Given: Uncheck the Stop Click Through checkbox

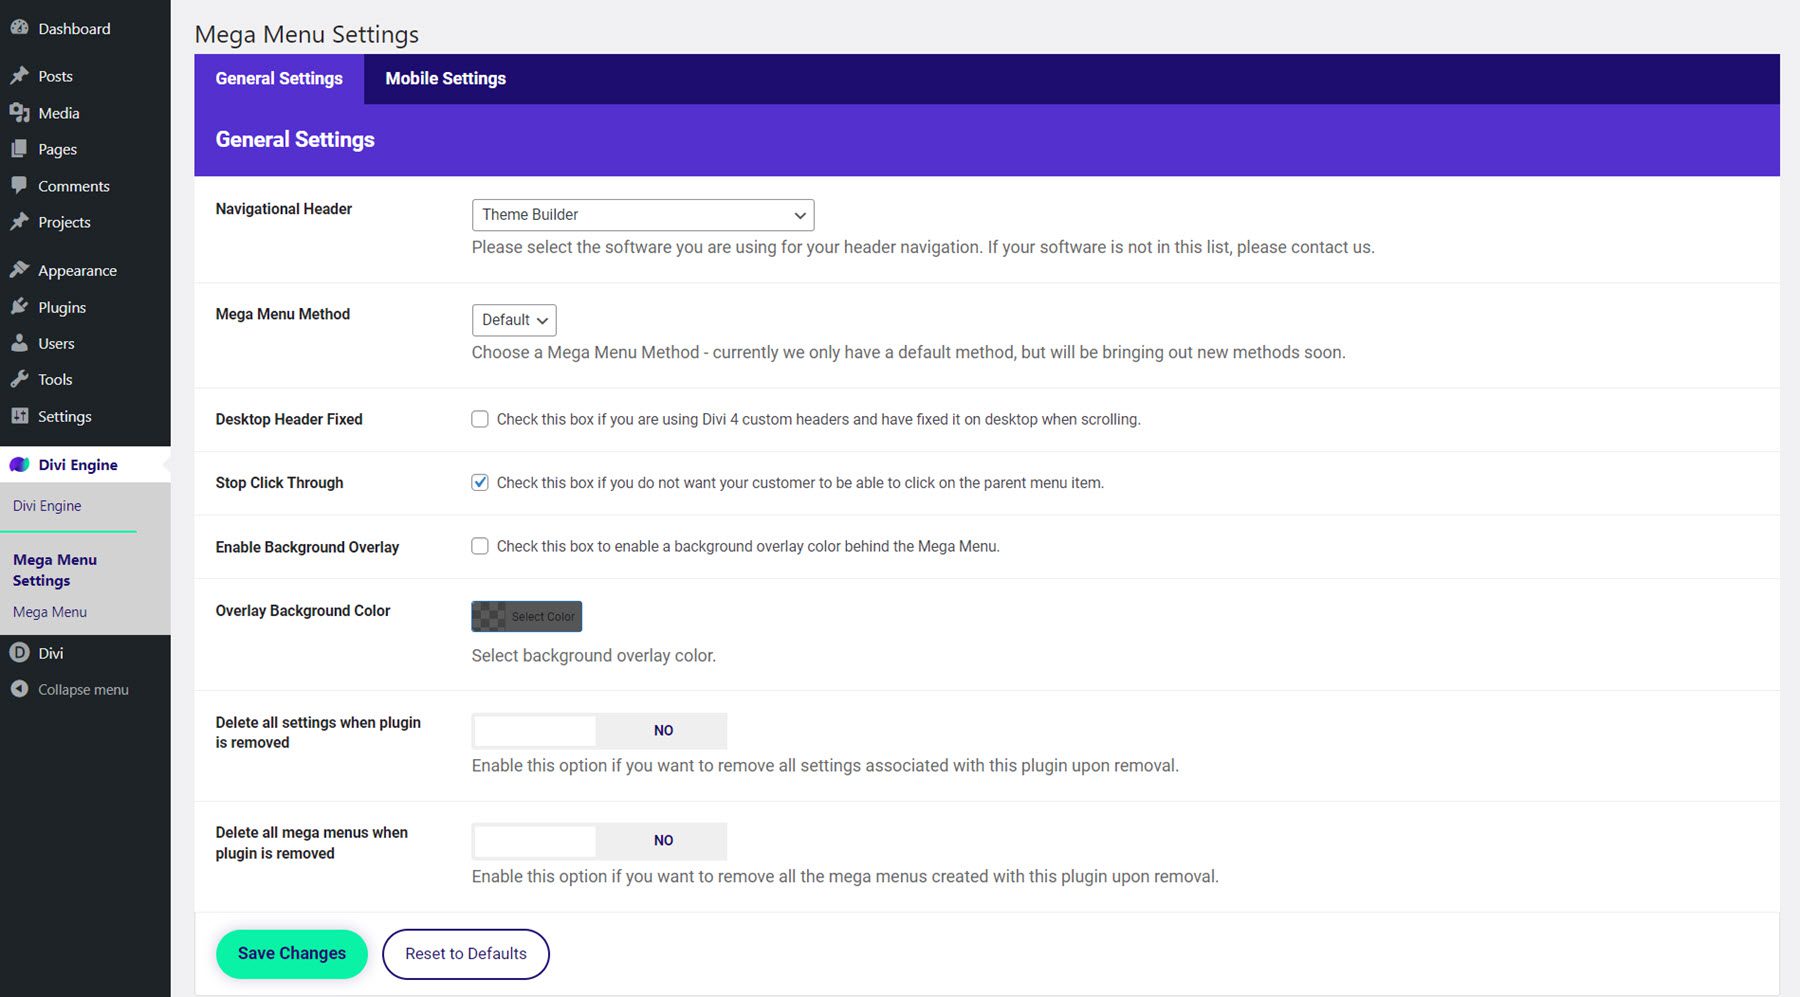Looking at the screenshot, I should point(480,482).
